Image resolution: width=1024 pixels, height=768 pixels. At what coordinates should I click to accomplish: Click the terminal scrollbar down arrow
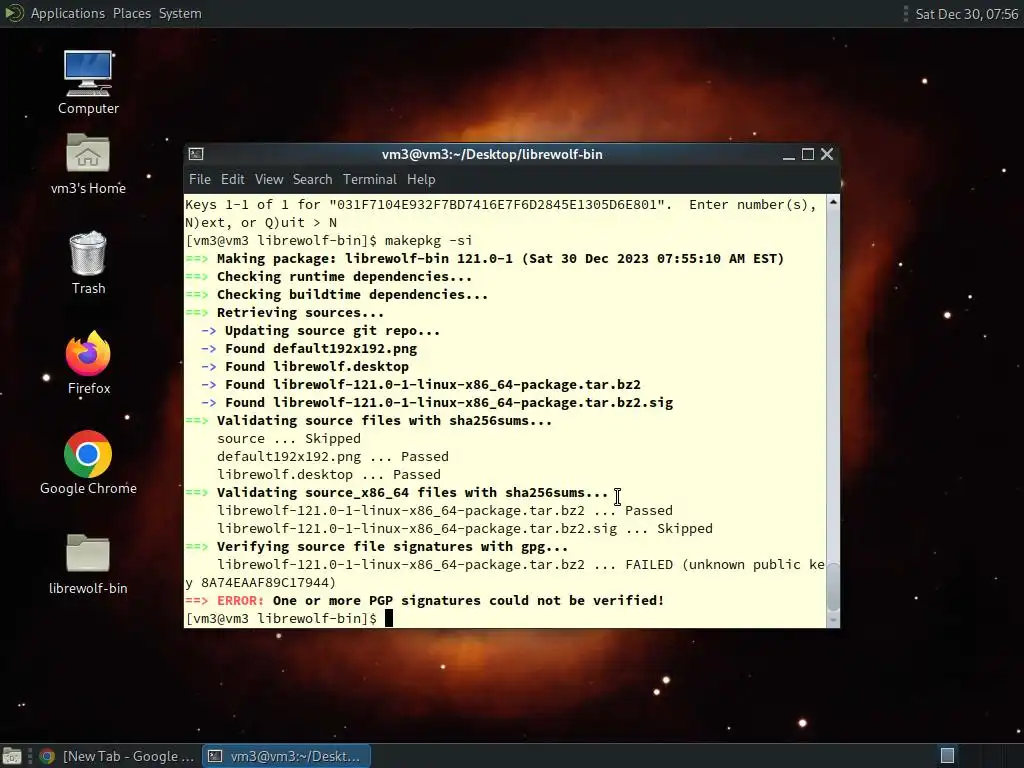pyautogui.click(x=833, y=620)
